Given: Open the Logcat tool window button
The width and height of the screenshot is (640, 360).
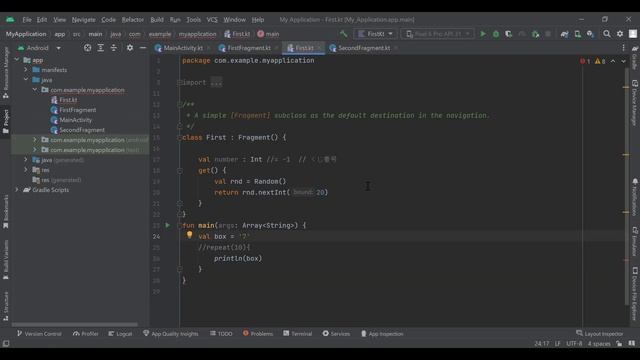Looking at the screenshot, I should click(x=120, y=333).
